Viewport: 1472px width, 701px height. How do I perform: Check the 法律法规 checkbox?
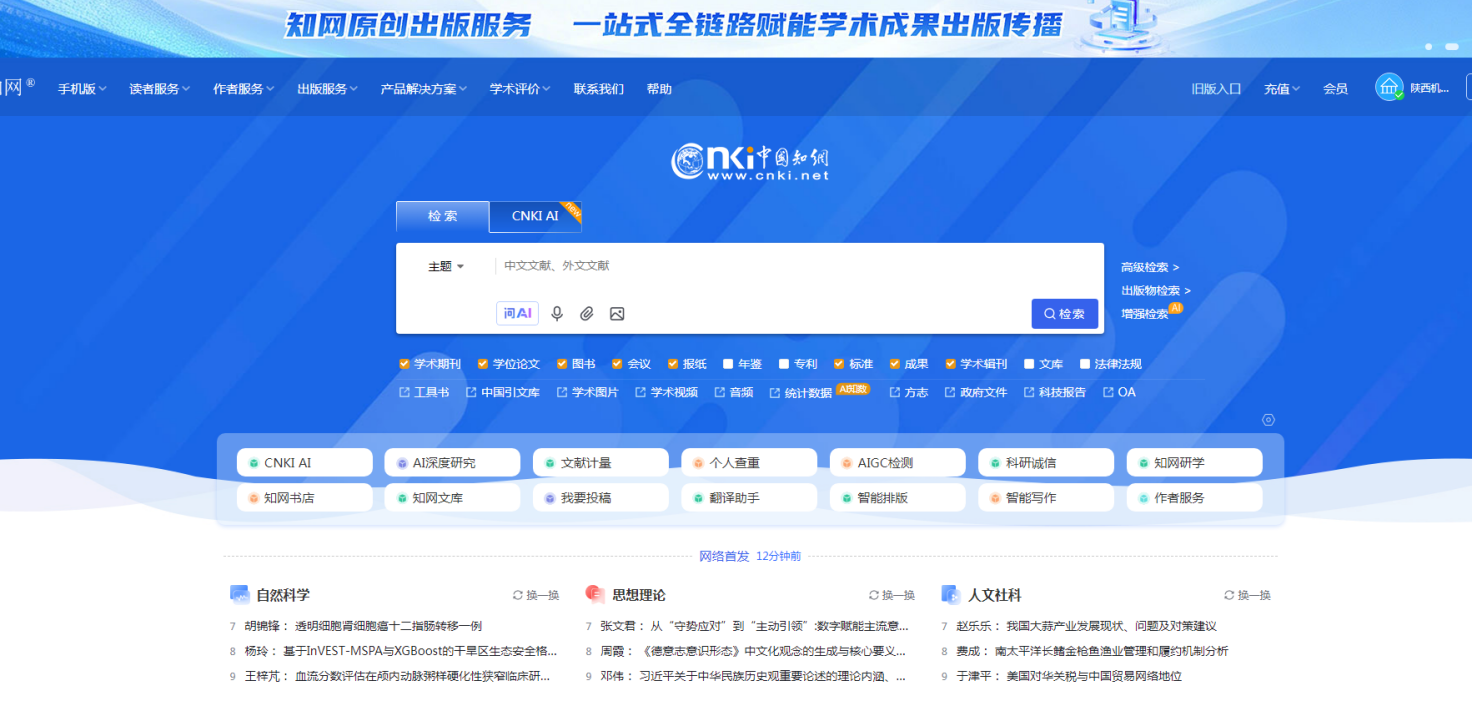click(x=1085, y=364)
